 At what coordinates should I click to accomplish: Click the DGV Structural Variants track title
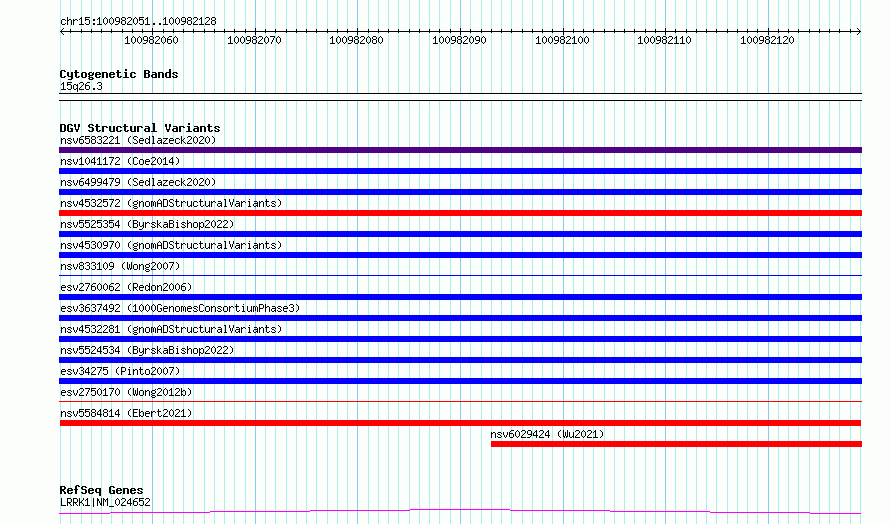click(x=140, y=128)
